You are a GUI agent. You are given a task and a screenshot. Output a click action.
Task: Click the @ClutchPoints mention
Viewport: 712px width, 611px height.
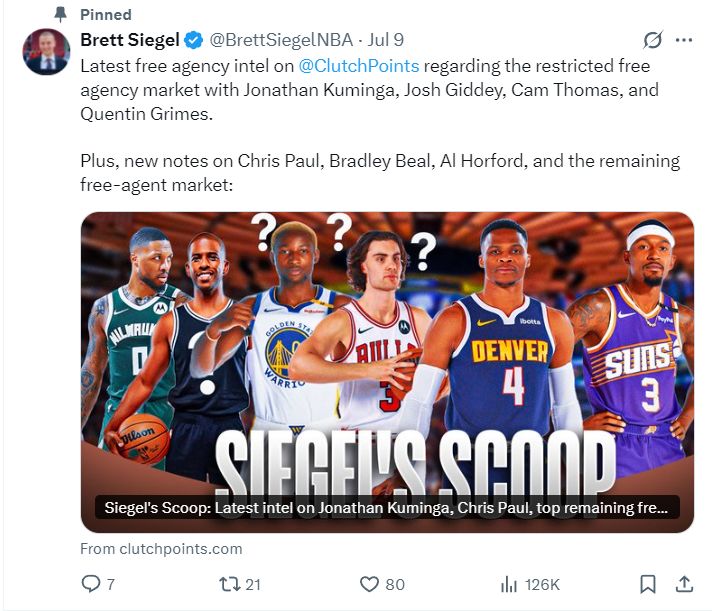pyautogui.click(x=359, y=66)
